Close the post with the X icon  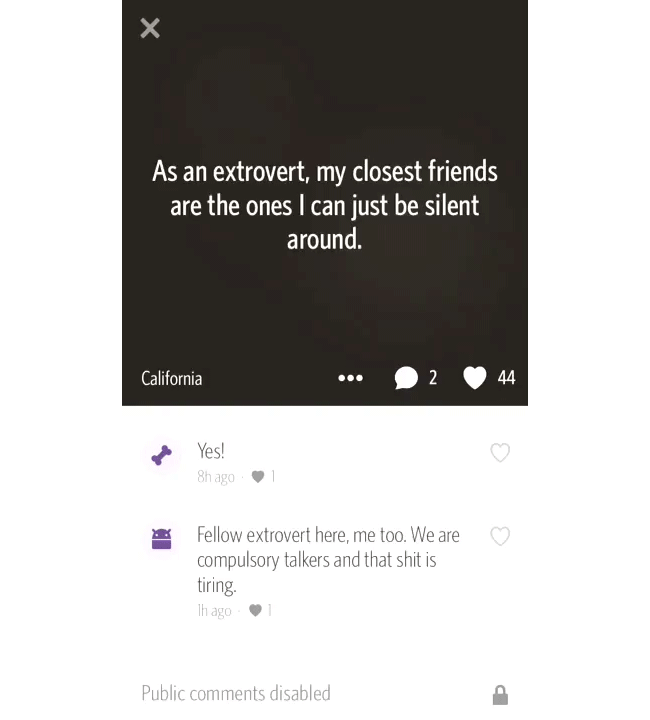coord(150,28)
